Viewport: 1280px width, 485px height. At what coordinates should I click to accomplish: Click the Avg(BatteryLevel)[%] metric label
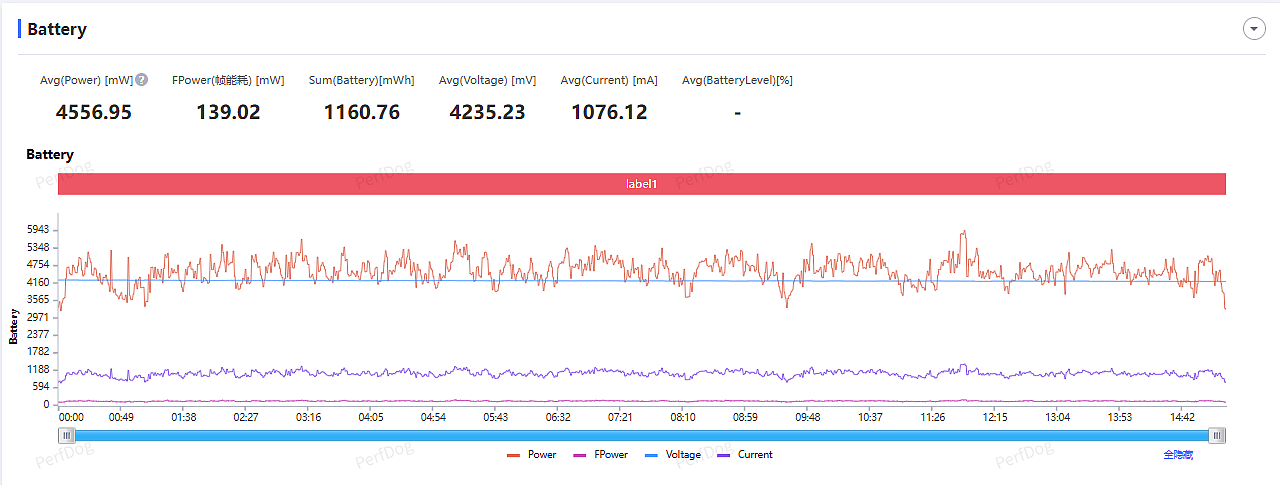point(737,80)
